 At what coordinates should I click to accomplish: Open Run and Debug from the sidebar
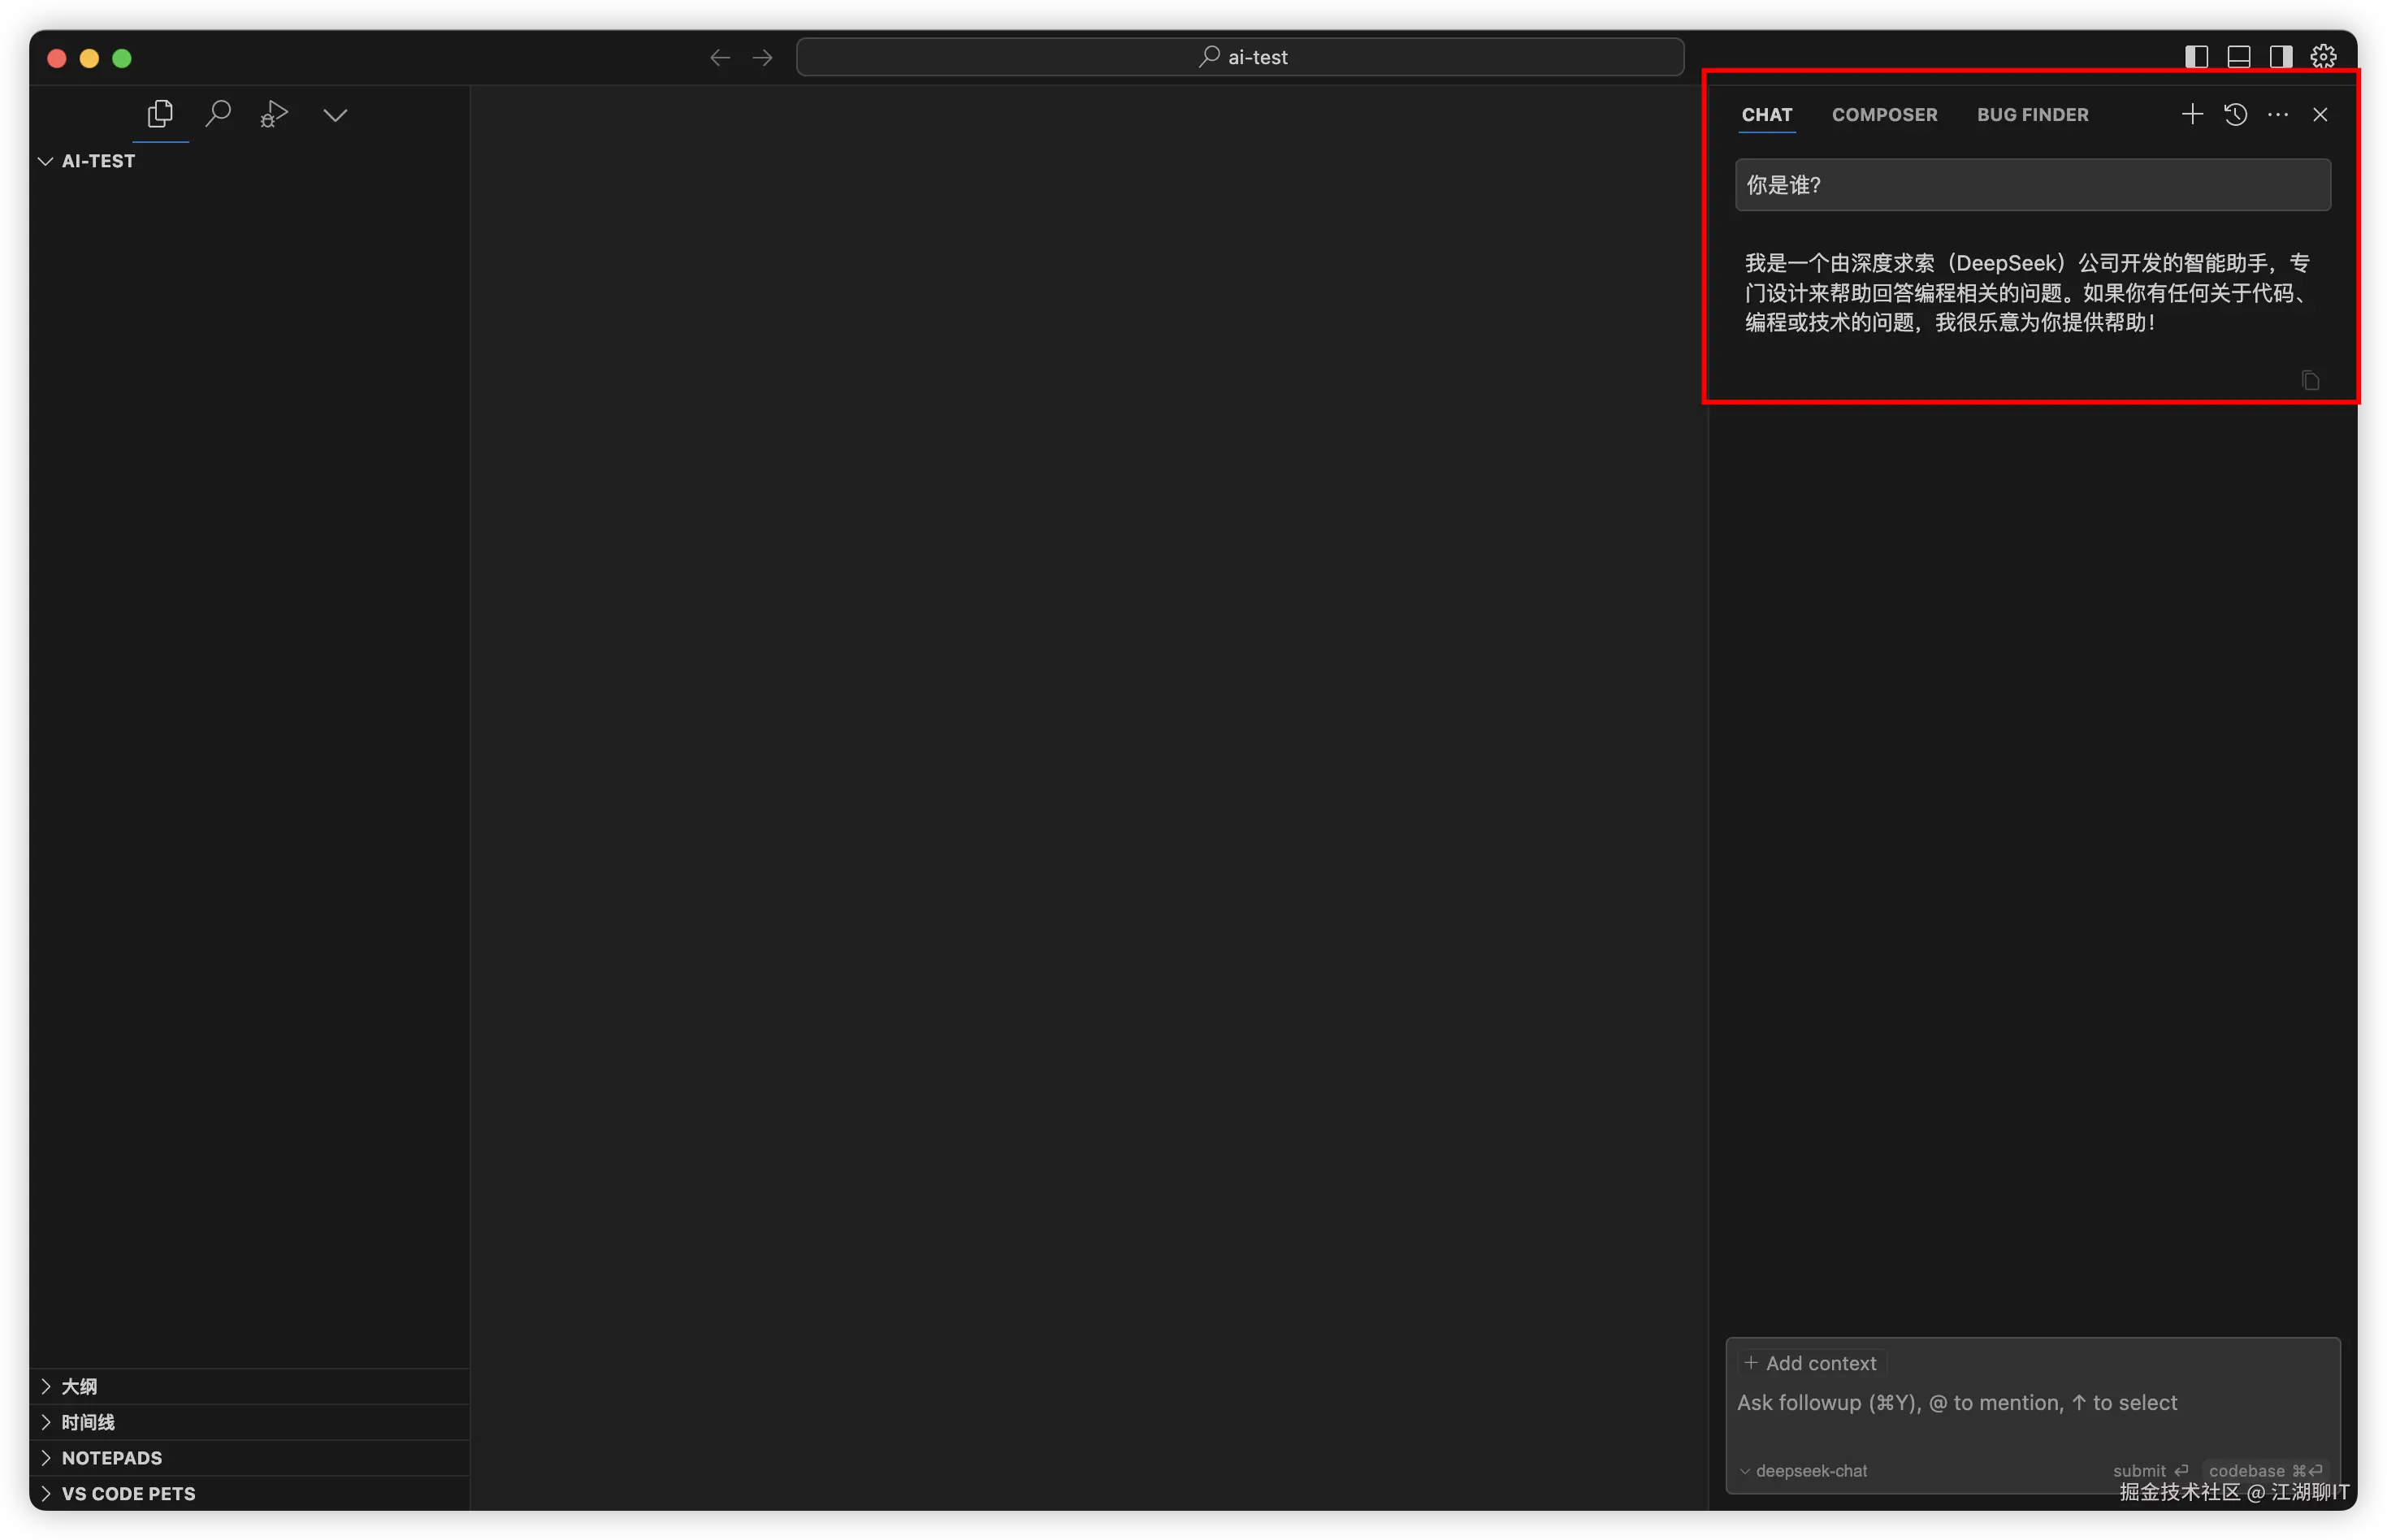click(x=273, y=113)
